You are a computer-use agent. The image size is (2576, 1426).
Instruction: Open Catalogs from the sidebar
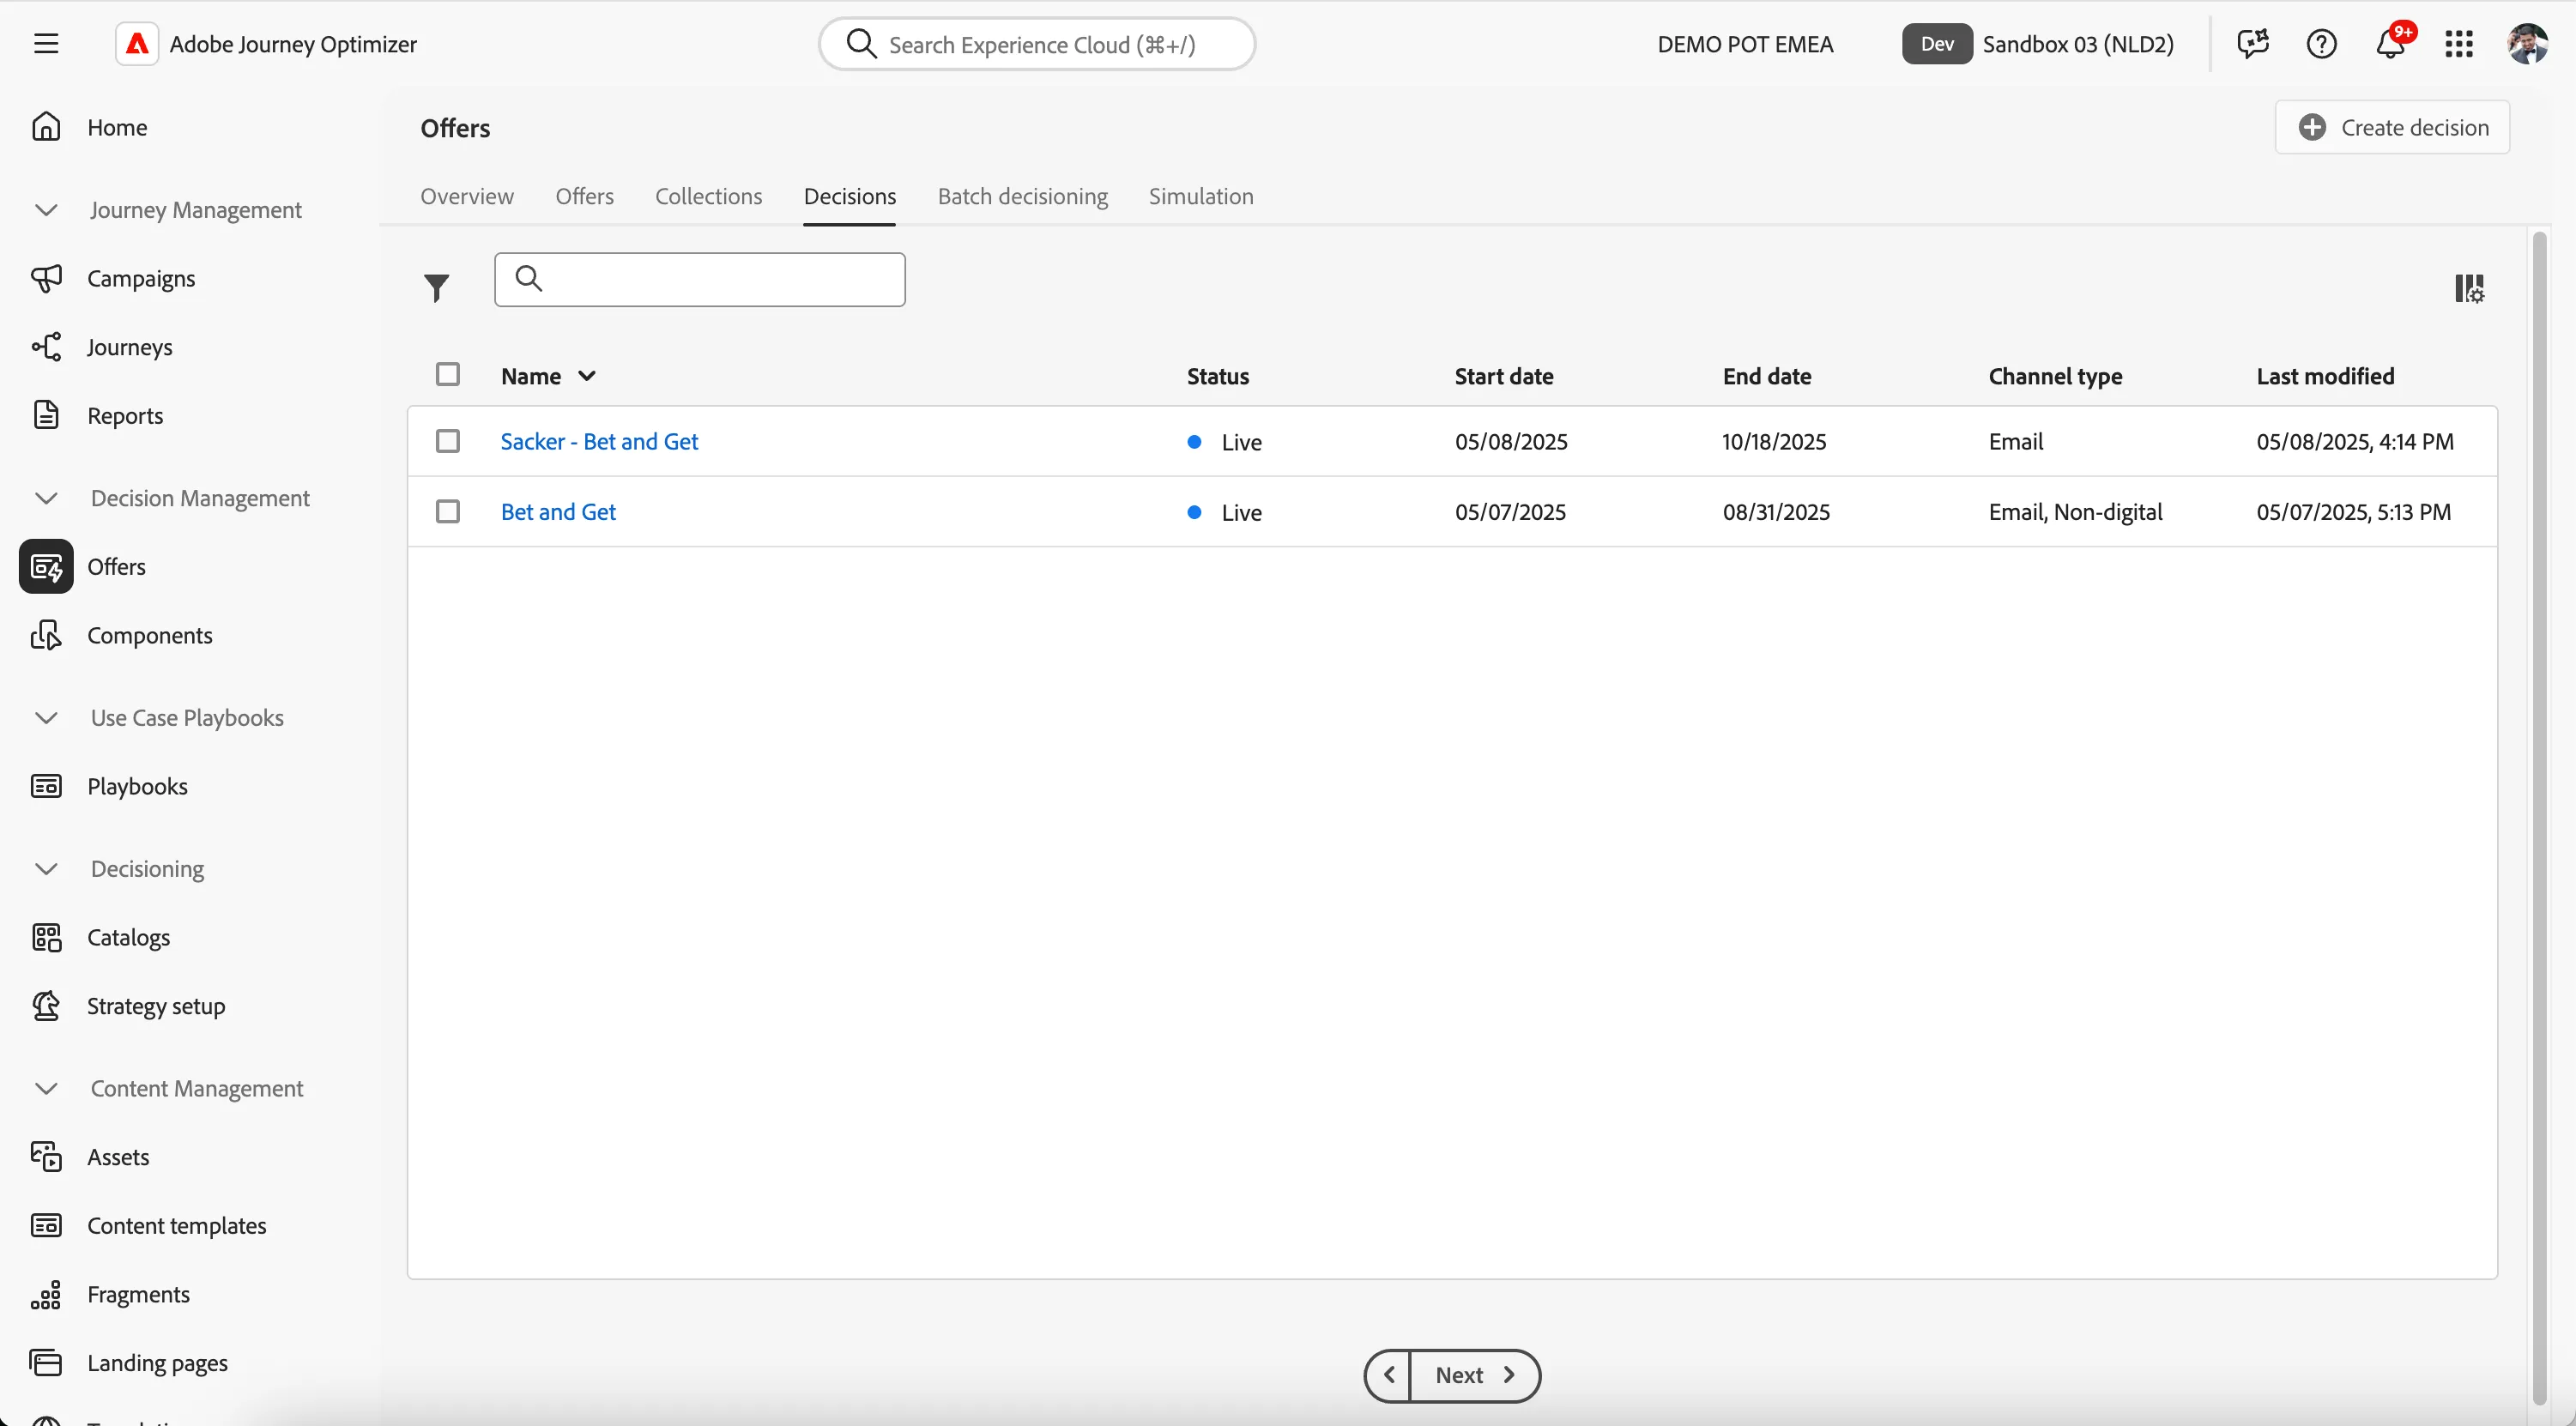[x=100, y=937]
